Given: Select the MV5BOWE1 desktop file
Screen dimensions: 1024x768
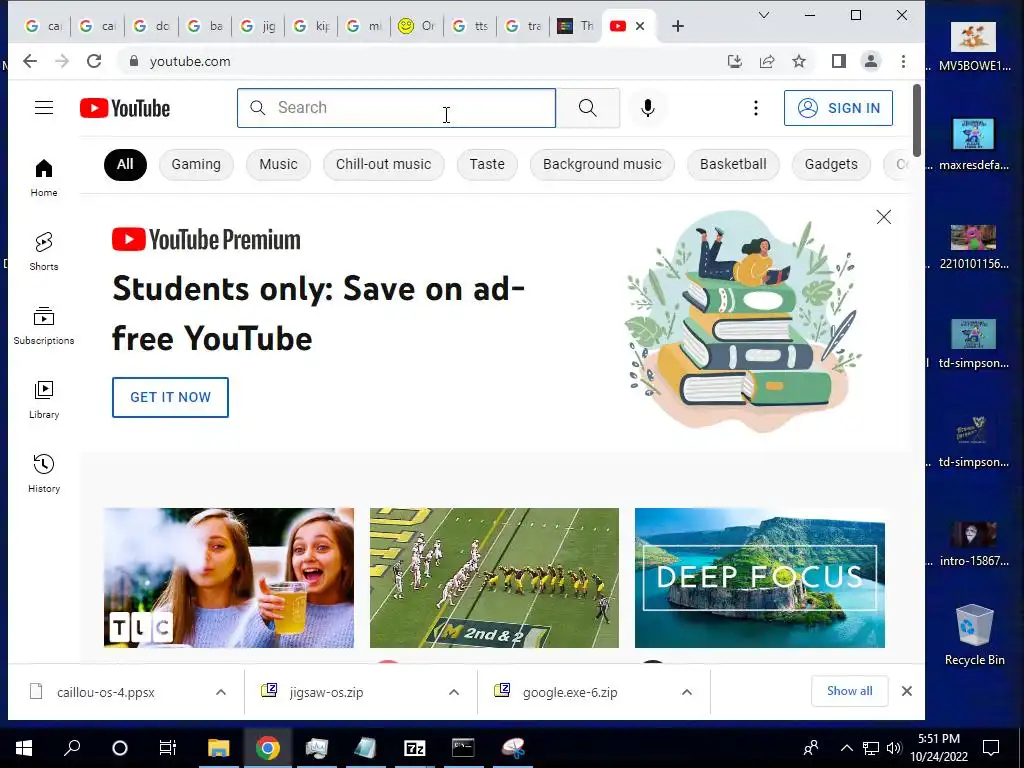Looking at the screenshot, I should coord(974,46).
